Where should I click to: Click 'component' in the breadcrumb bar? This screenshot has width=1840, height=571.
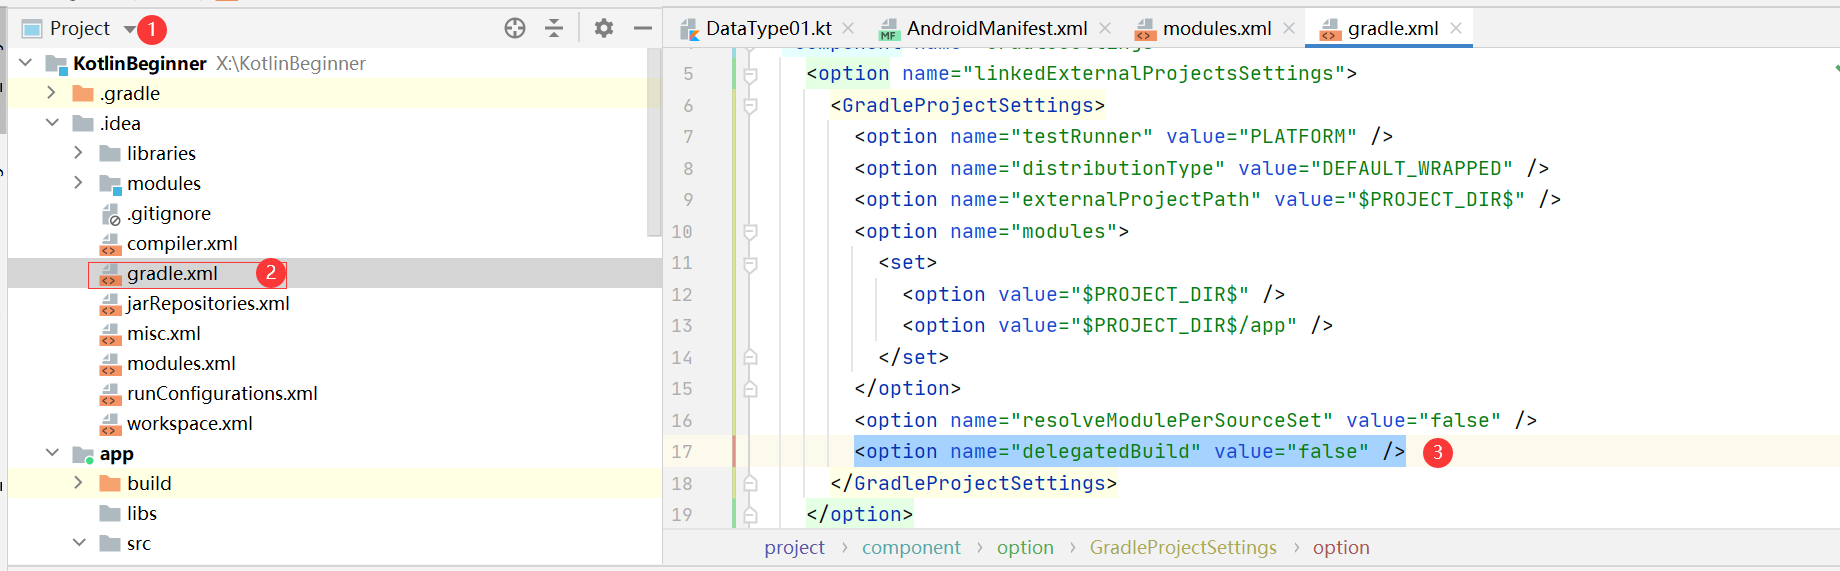click(x=911, y=548)
